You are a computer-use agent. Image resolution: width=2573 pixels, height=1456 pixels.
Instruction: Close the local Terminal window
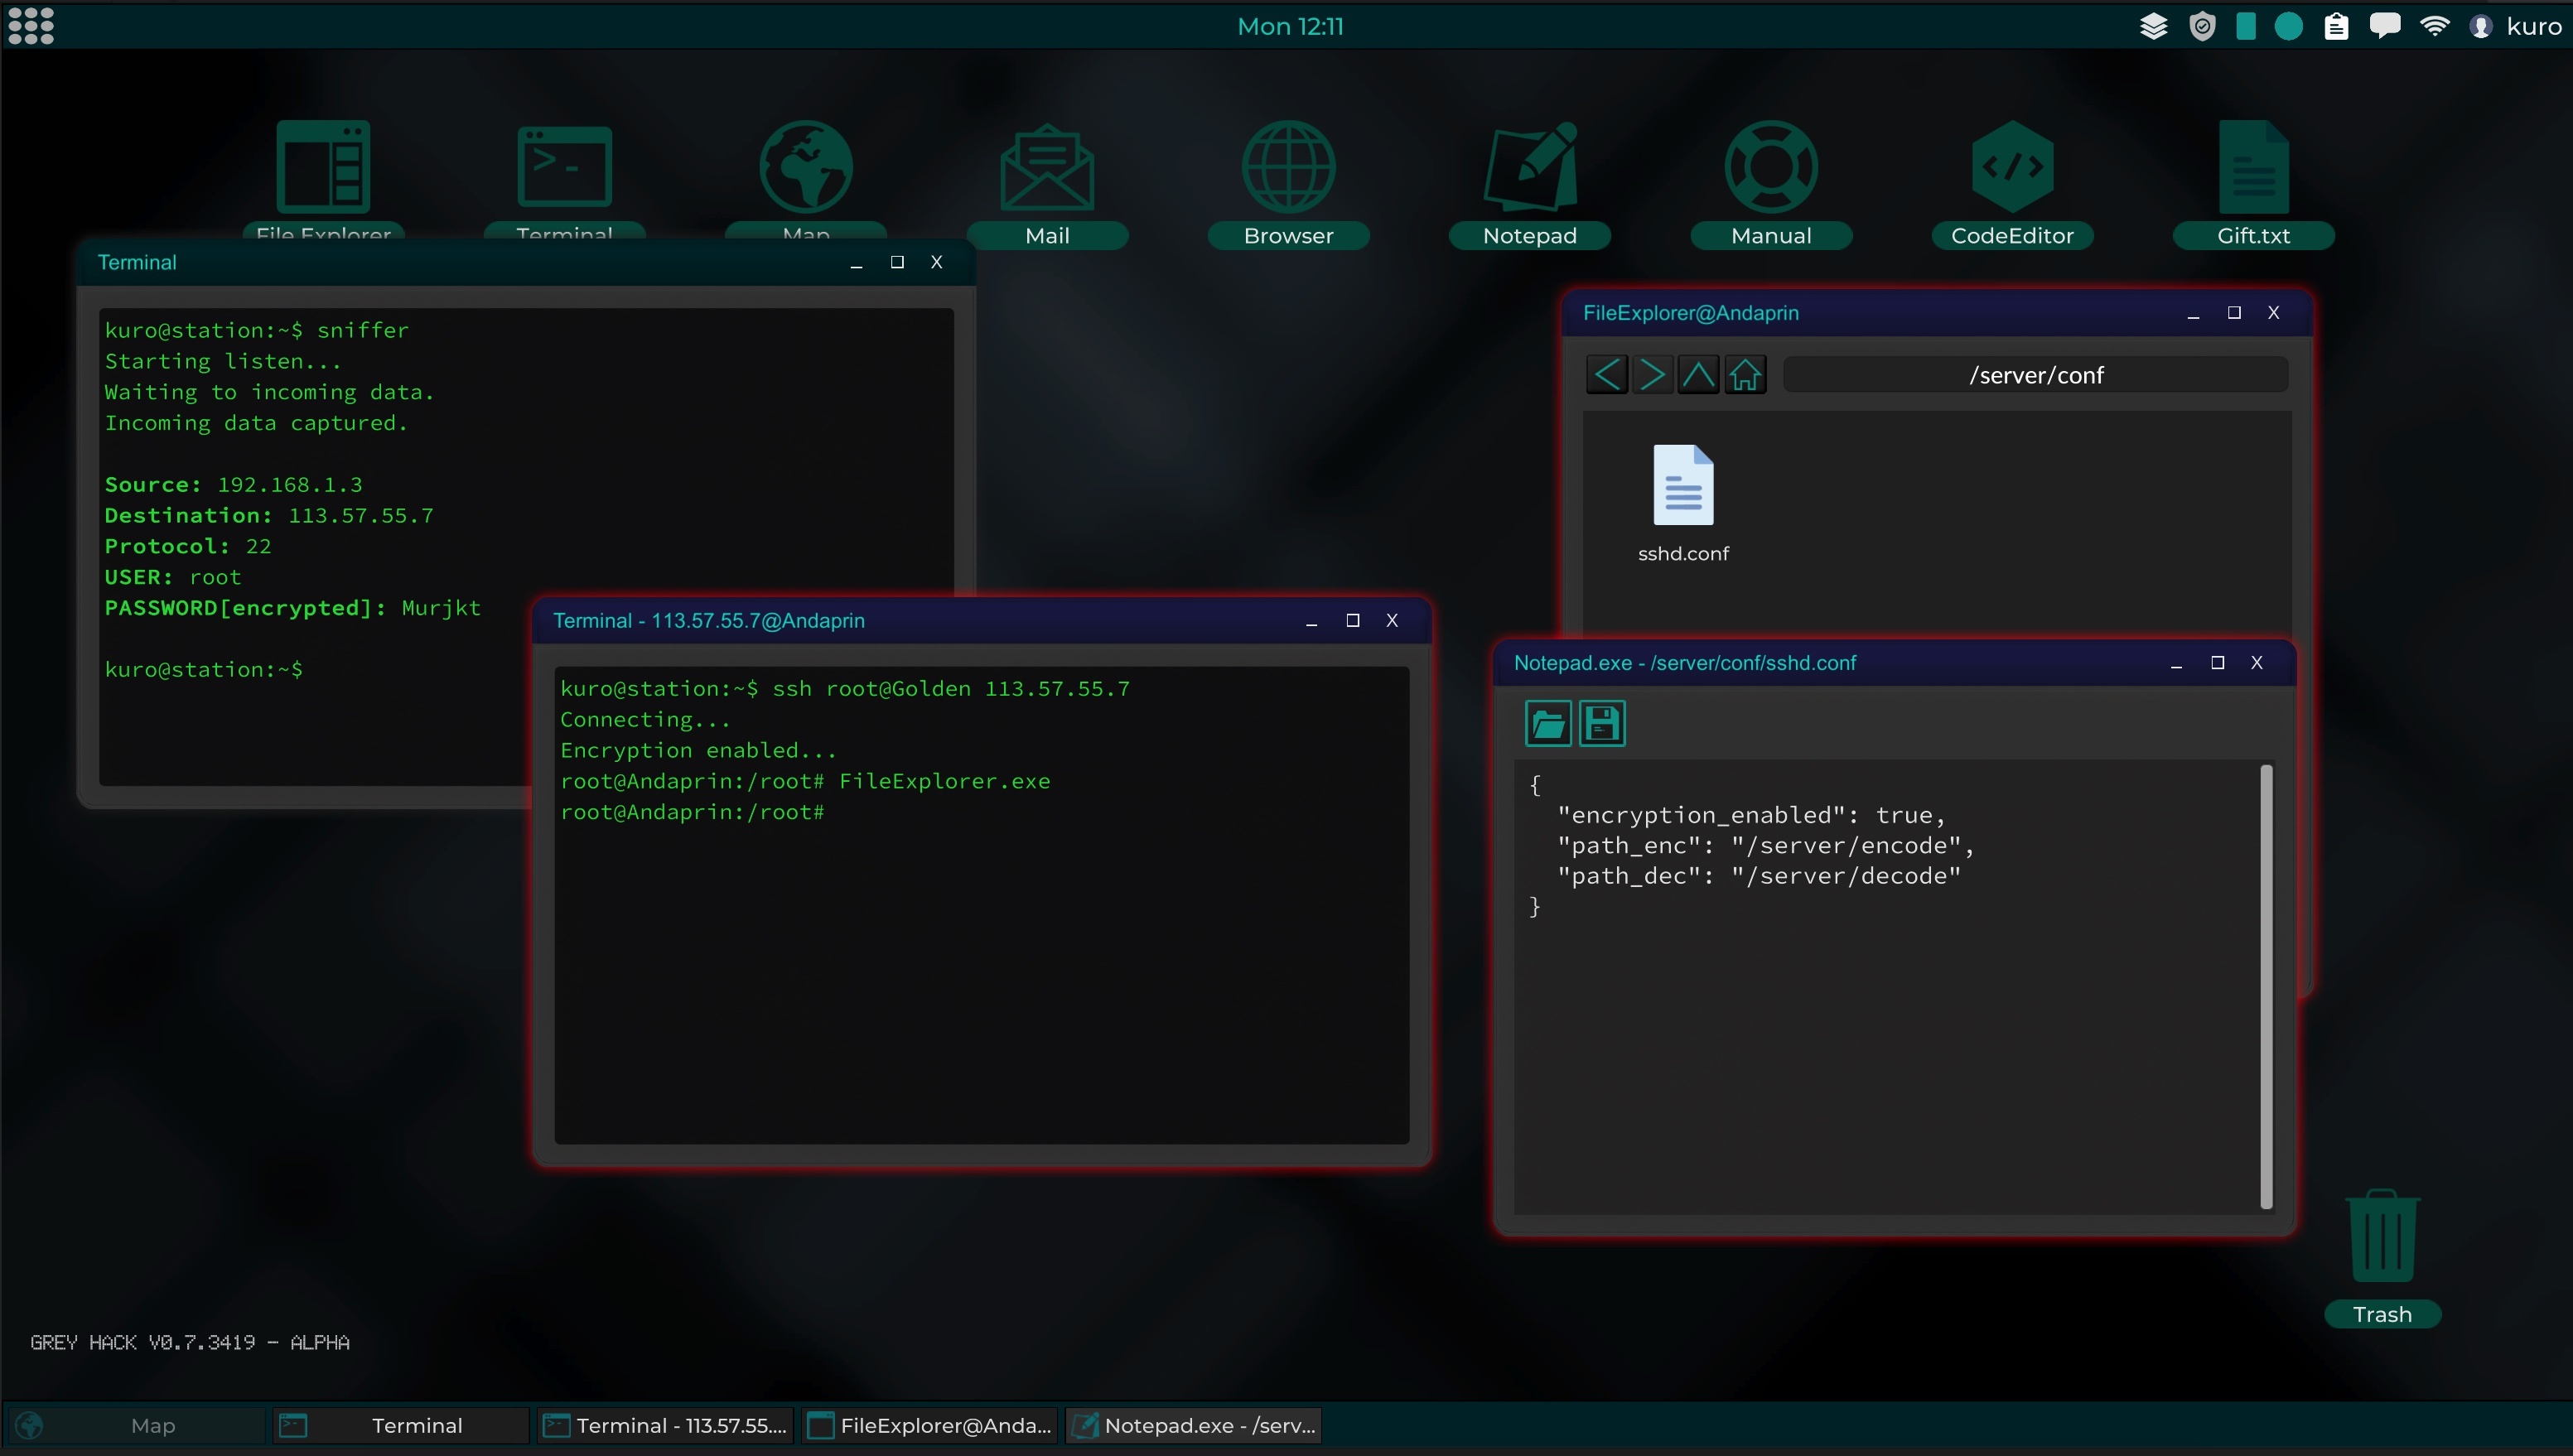click(x=937, y=262)
